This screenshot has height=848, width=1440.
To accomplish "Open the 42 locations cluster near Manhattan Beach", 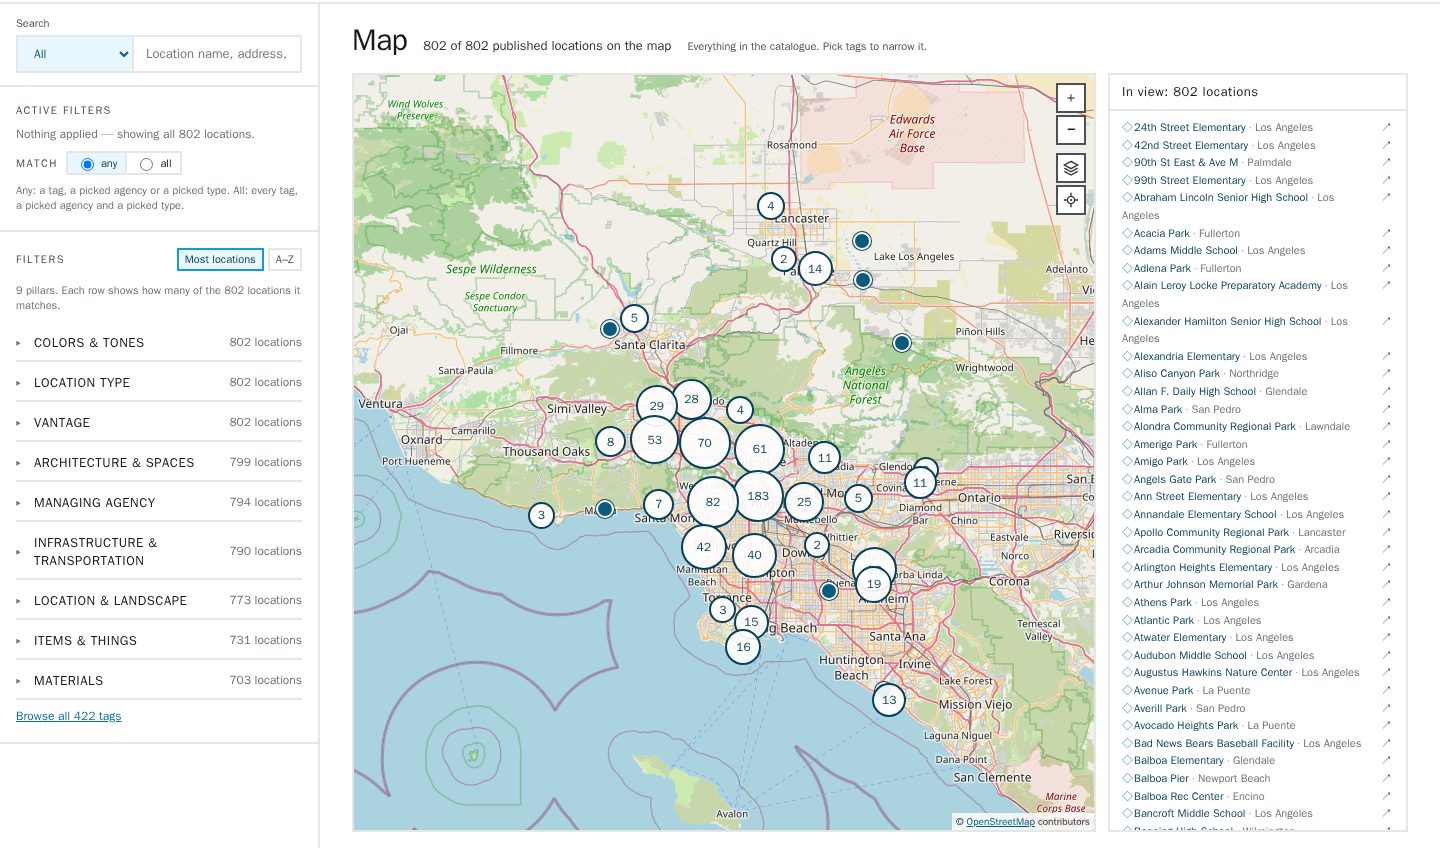I will pyautogui.click(x=704, y=547).
